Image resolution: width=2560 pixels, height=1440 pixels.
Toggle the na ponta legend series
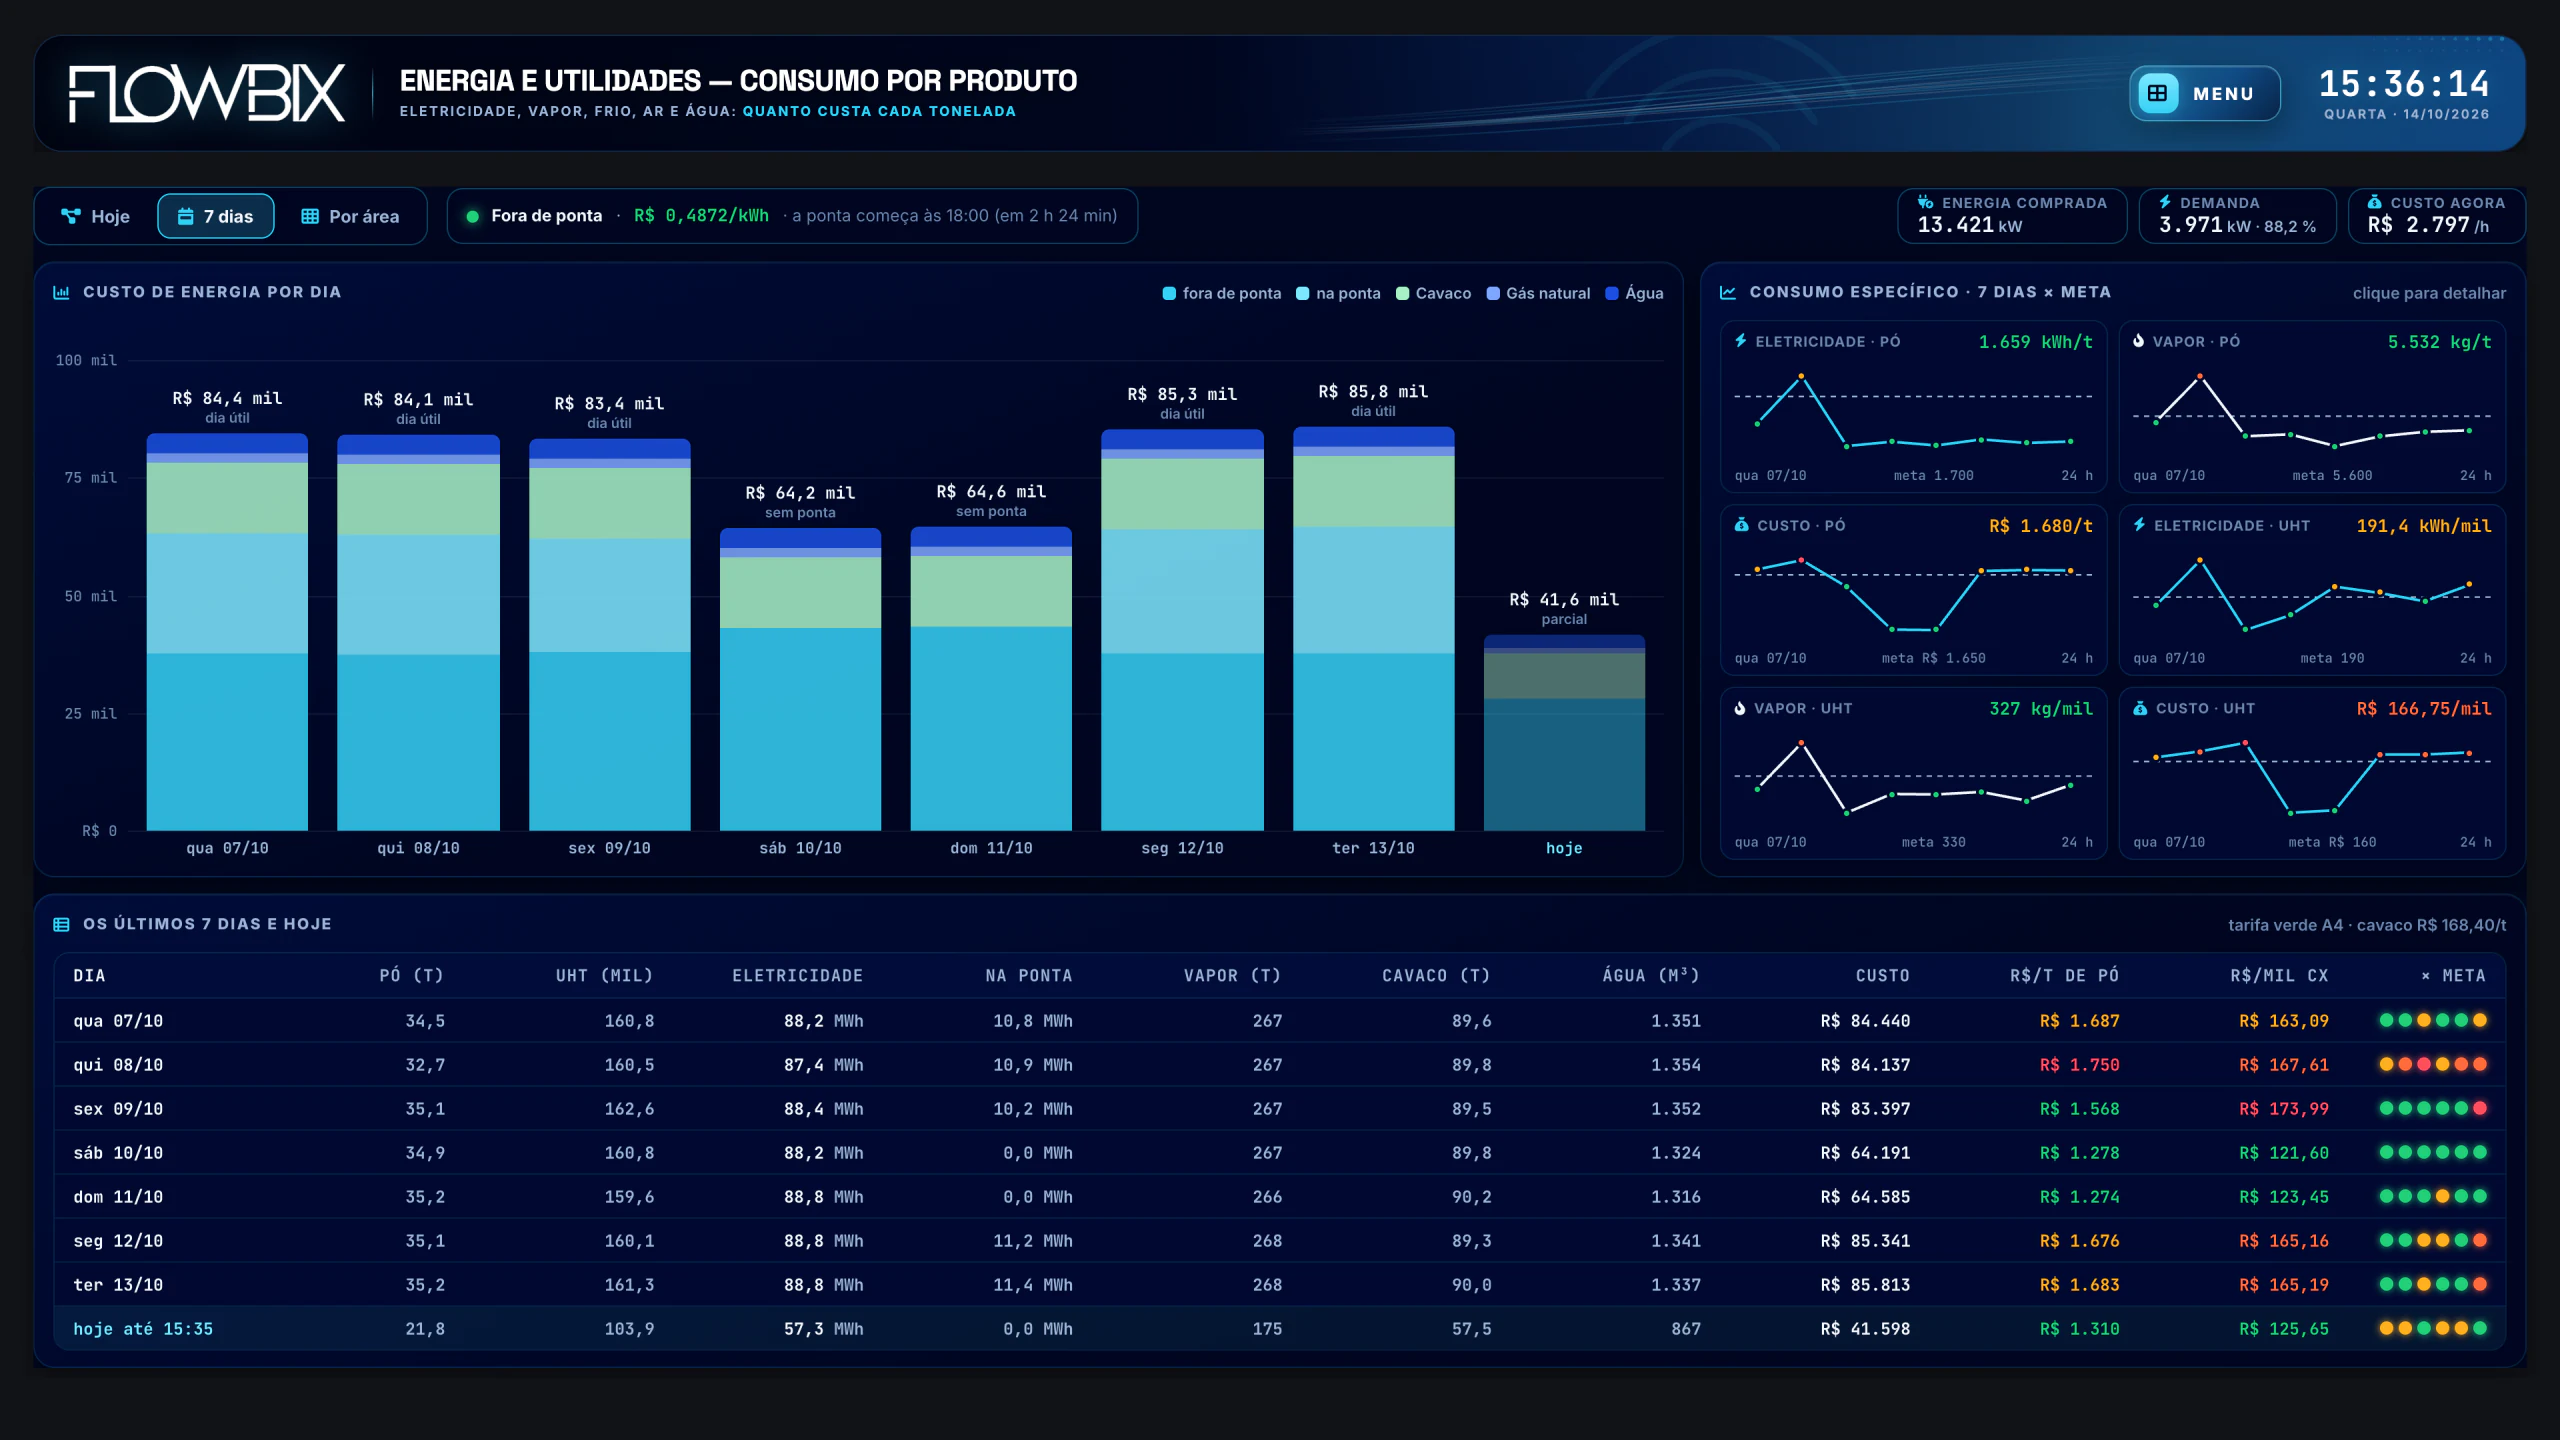(x=1338, y=293)
